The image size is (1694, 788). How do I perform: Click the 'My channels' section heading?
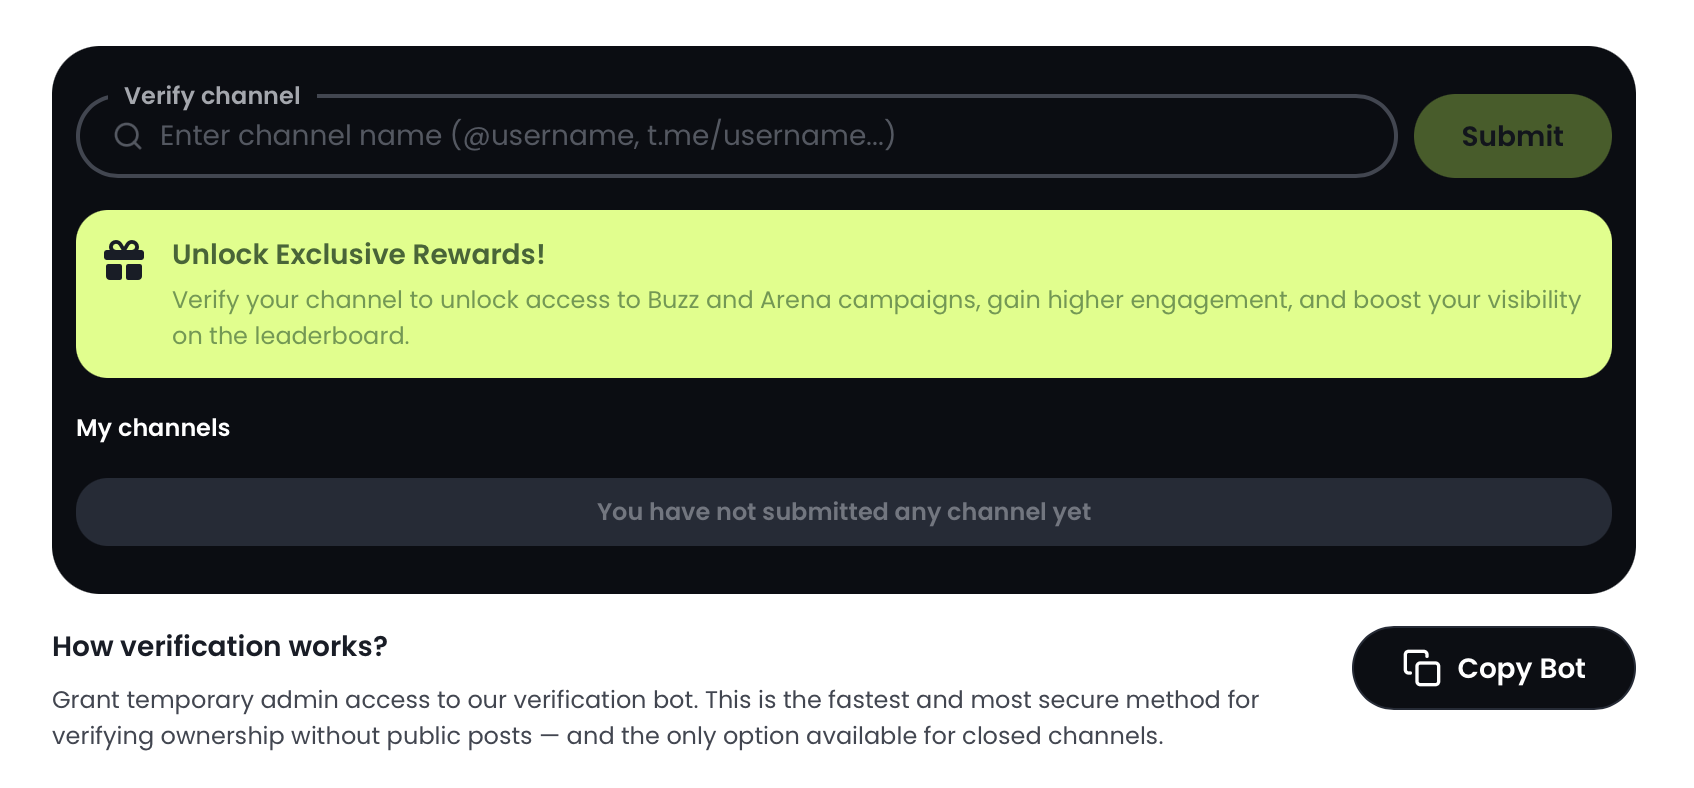click(153, 428)
